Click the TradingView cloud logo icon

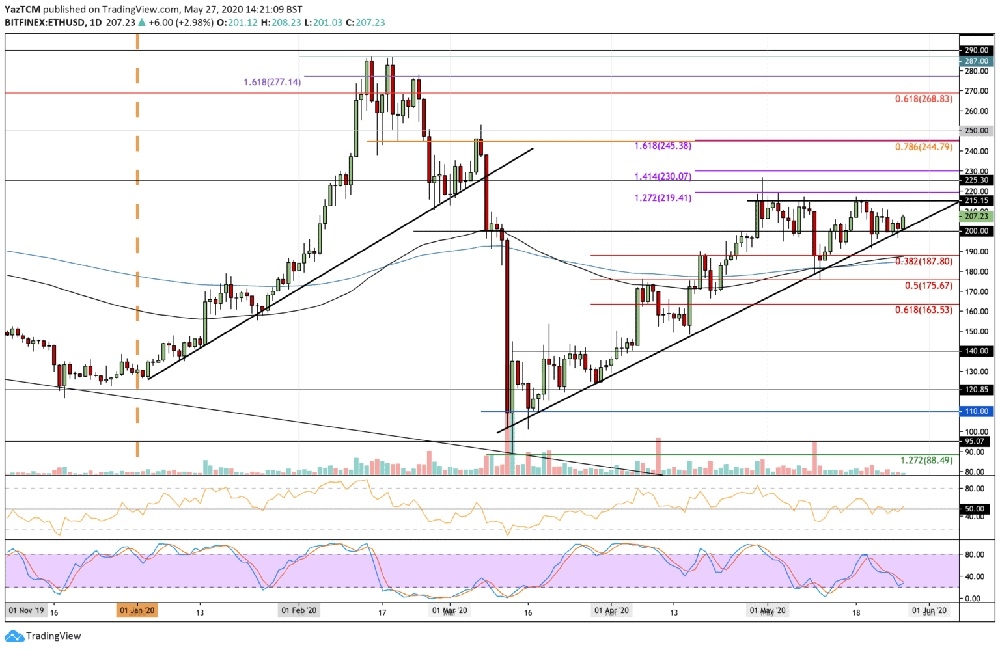[x=16, y=636]
